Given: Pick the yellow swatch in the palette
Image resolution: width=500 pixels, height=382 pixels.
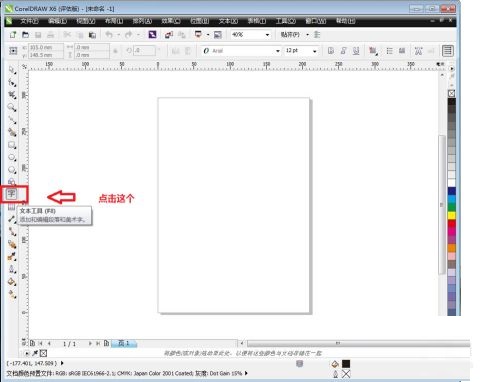Looking at the screenshot, I should (x=452, y=215).
